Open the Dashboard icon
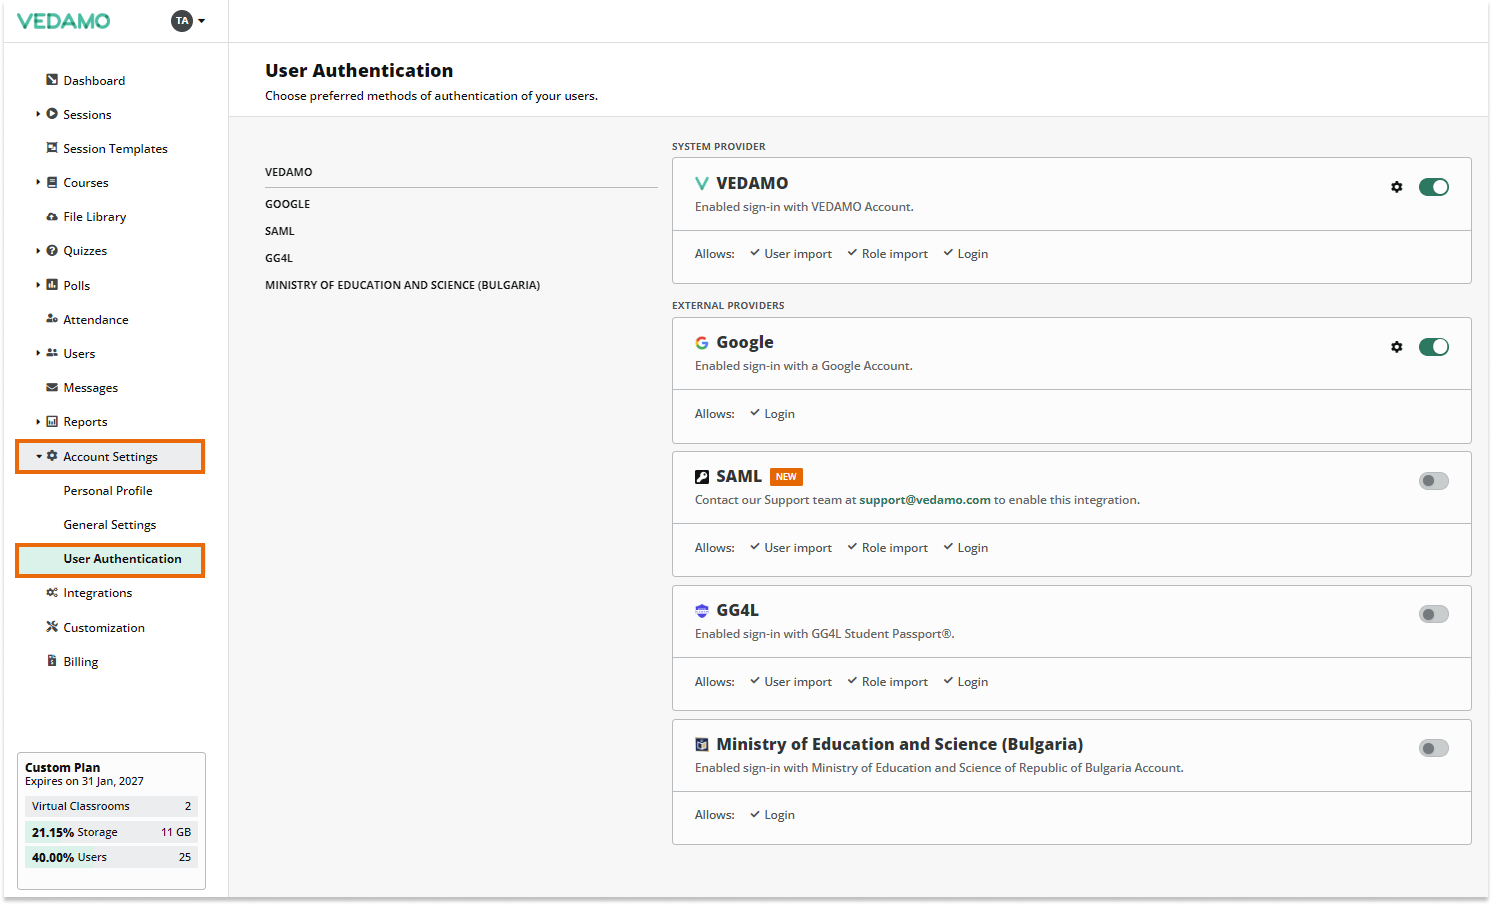Screen dimensions: 1492x905 52,80
